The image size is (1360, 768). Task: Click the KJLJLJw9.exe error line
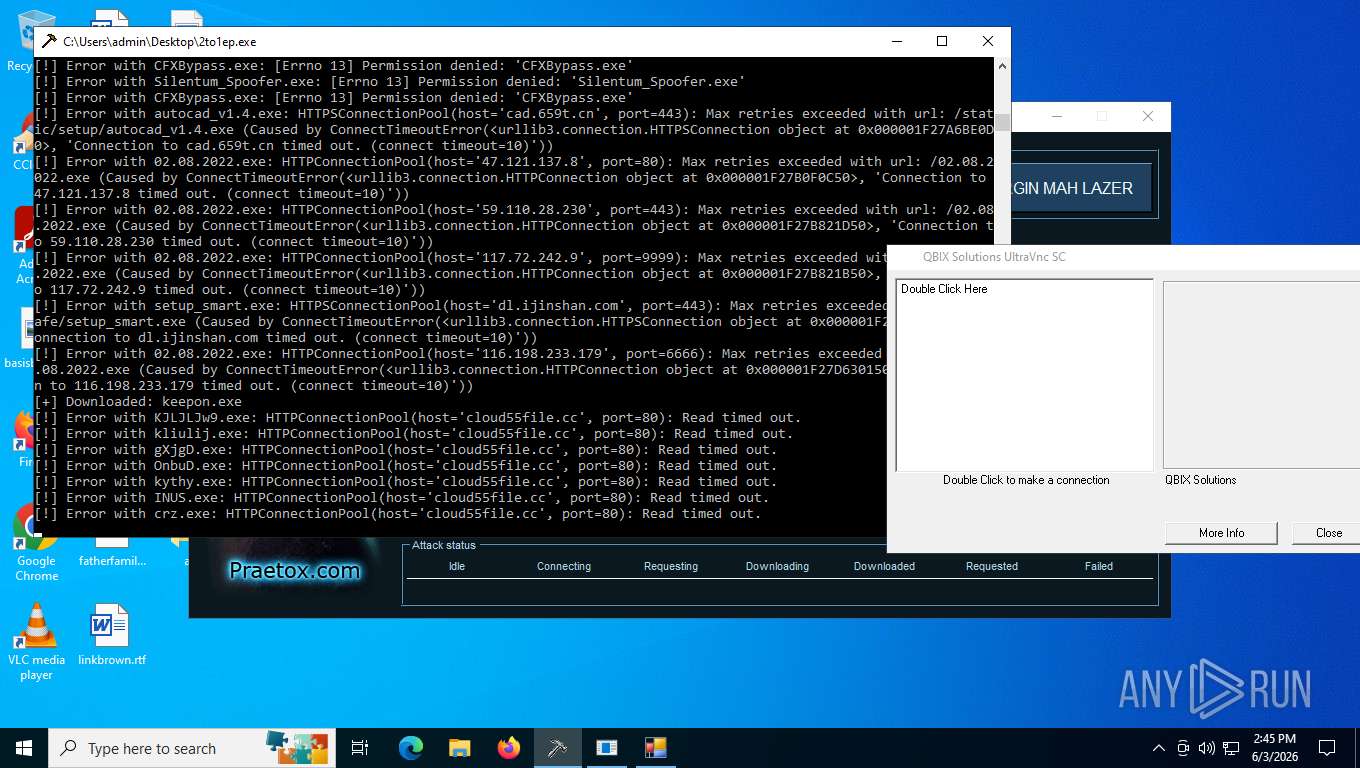[x=417, y=417]
